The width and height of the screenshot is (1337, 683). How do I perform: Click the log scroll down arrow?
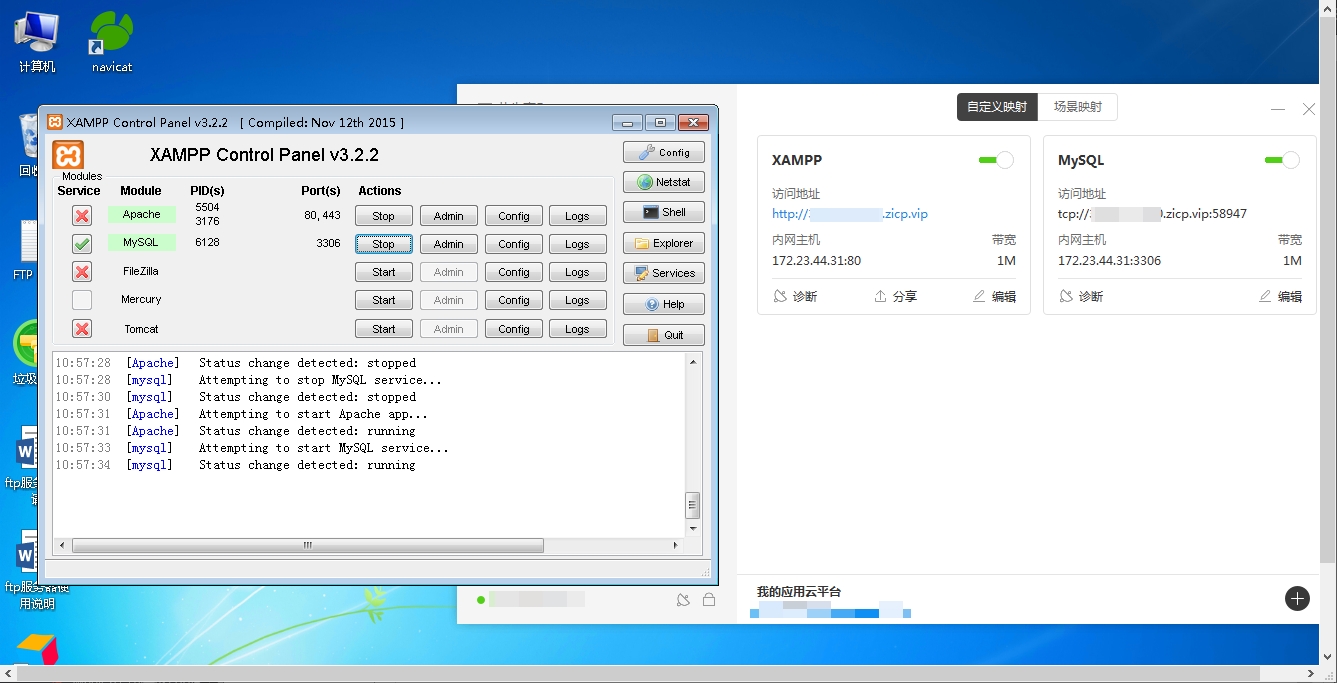(693, 528)
